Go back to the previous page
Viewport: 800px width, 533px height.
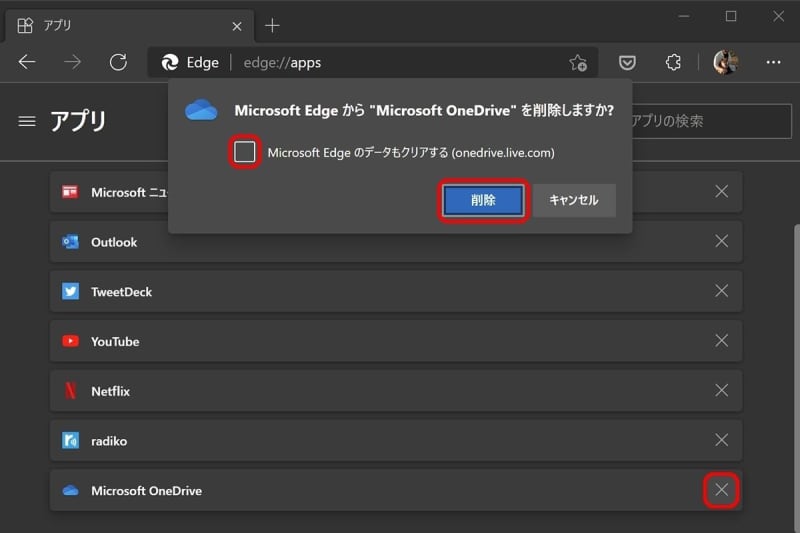(x=27, y=62)
